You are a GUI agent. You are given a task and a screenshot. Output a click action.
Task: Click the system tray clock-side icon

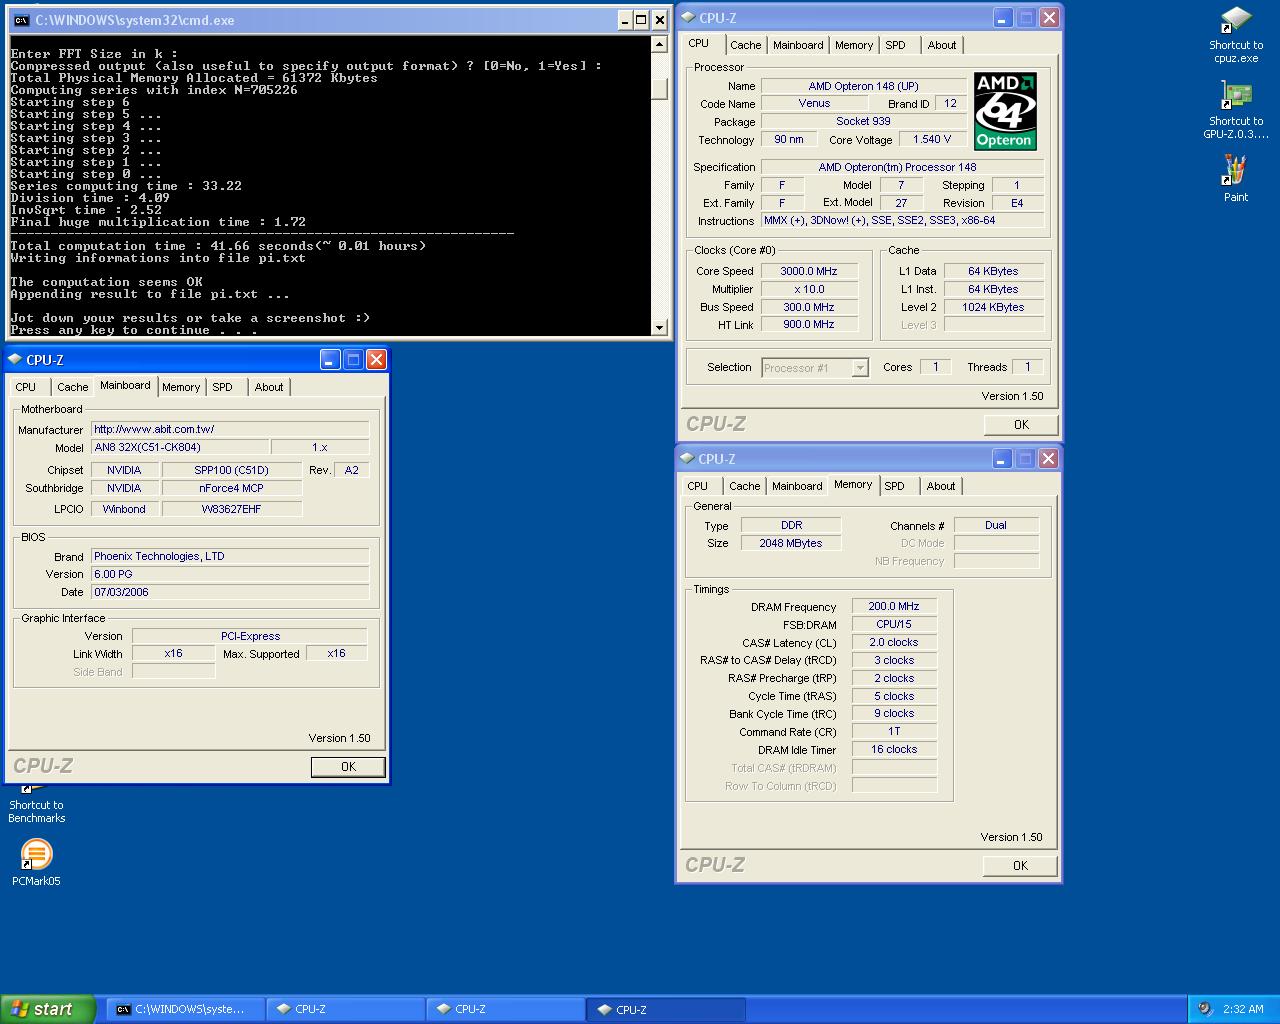click(x=1205, y=1009)
